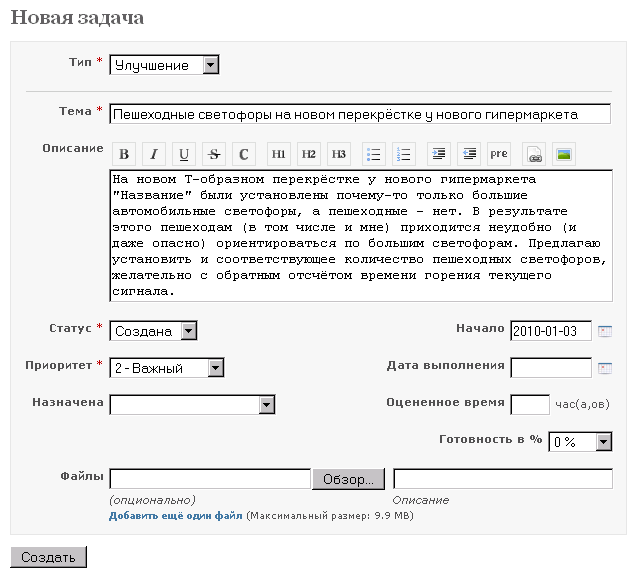This screenshot has width=638, height=581.
Task: Toggle italic formatting in description toolbar
Action: (154, 154)
